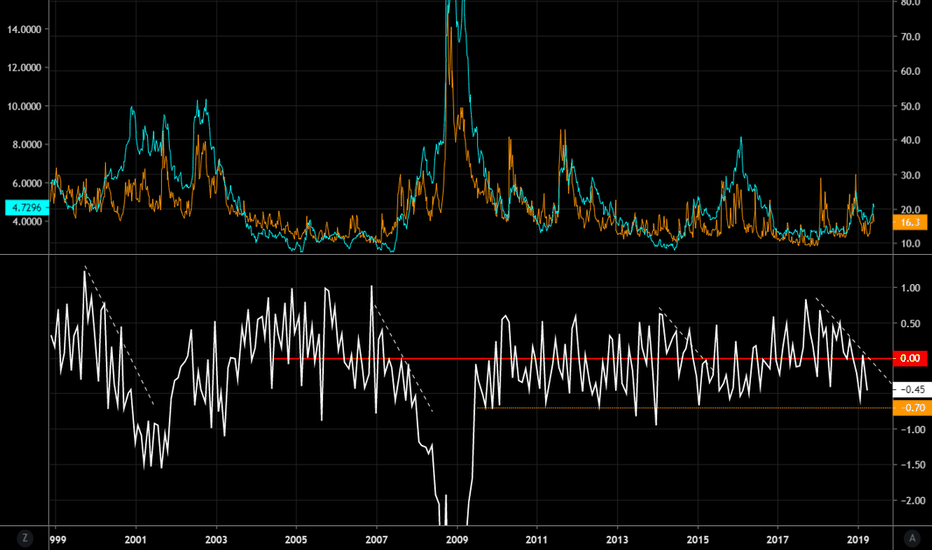Click the 2017 label on time axis
The width and height of the screenshot is (932, 550).
tap(777, 540)
